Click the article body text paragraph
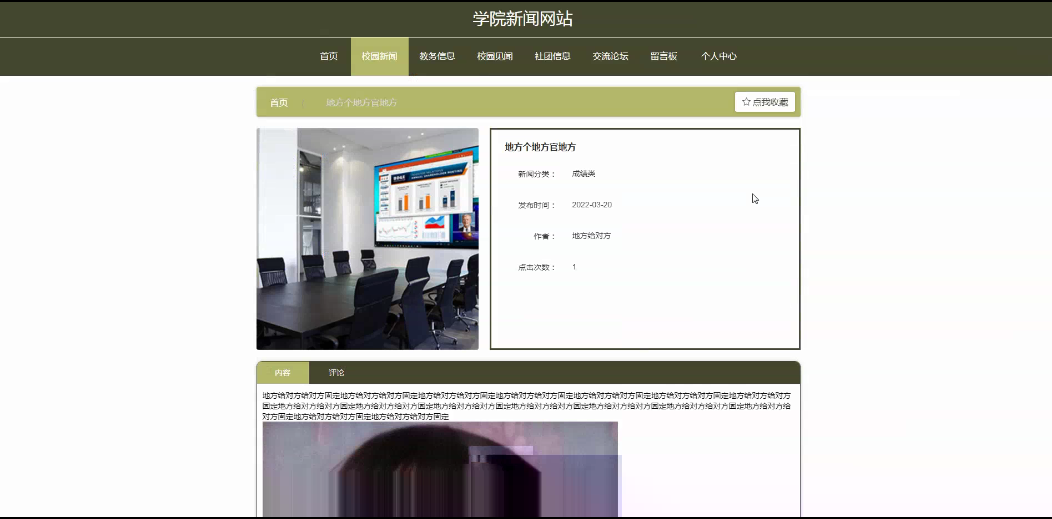 pos(527,406)
